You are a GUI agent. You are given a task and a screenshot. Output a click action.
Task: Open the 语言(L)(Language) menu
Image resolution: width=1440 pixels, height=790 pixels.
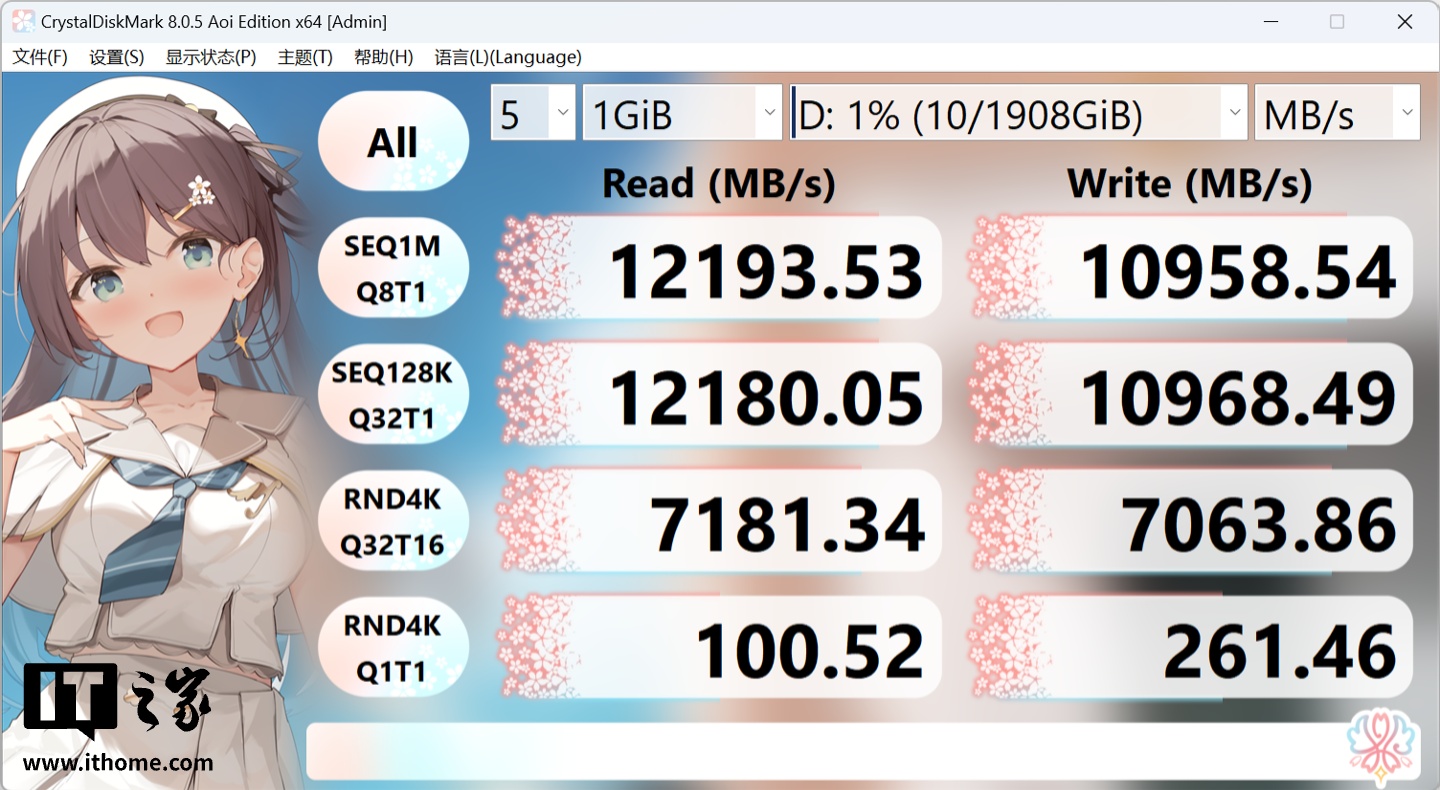[x=508, y=57]
